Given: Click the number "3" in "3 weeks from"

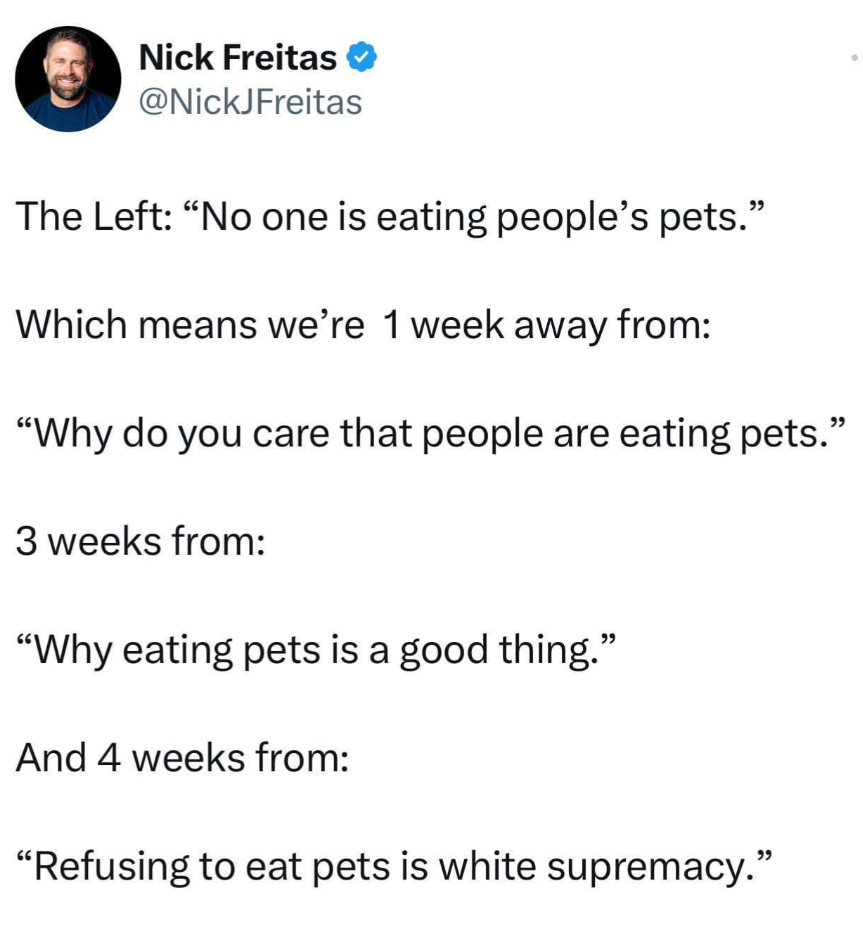Looking at the screenshot, I should tap(28, 541).
